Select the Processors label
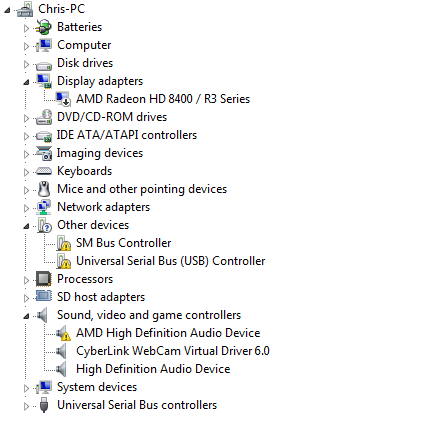 point(85,279)
